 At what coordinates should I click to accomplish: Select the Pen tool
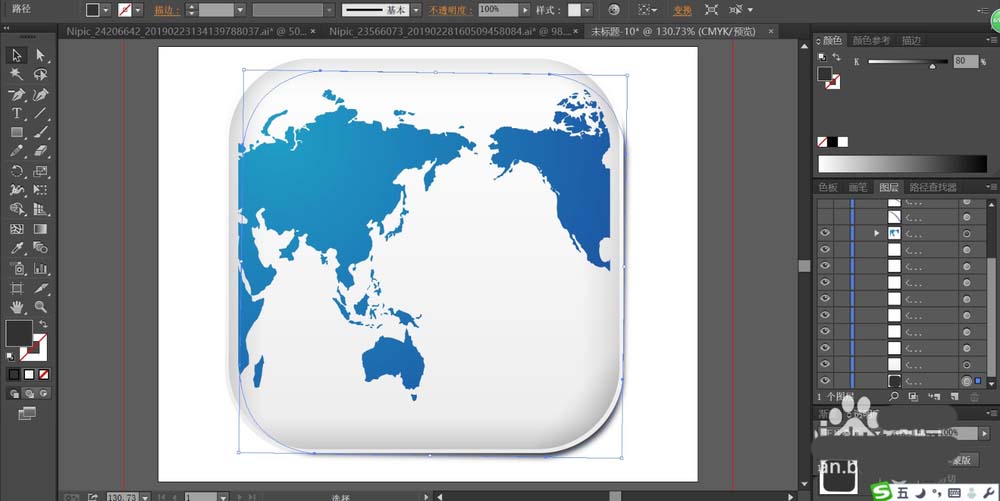[17, 95]
